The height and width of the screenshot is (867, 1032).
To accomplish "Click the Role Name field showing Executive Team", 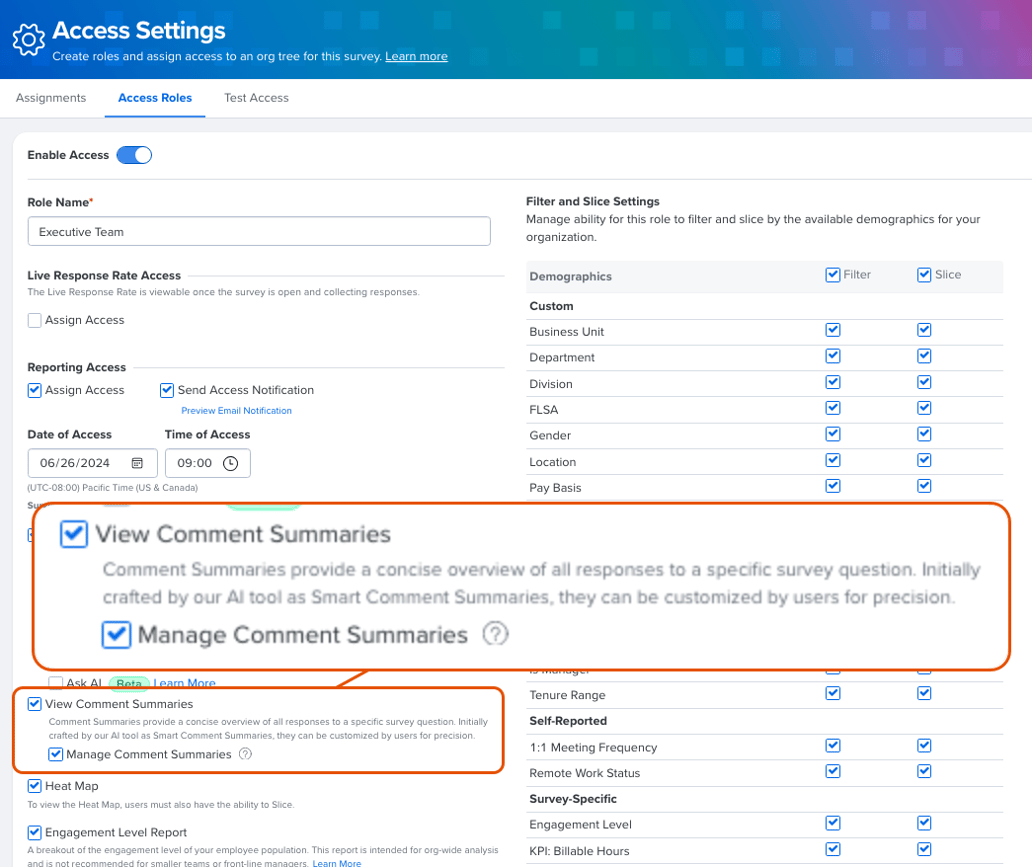I will [x=259, y=231].
